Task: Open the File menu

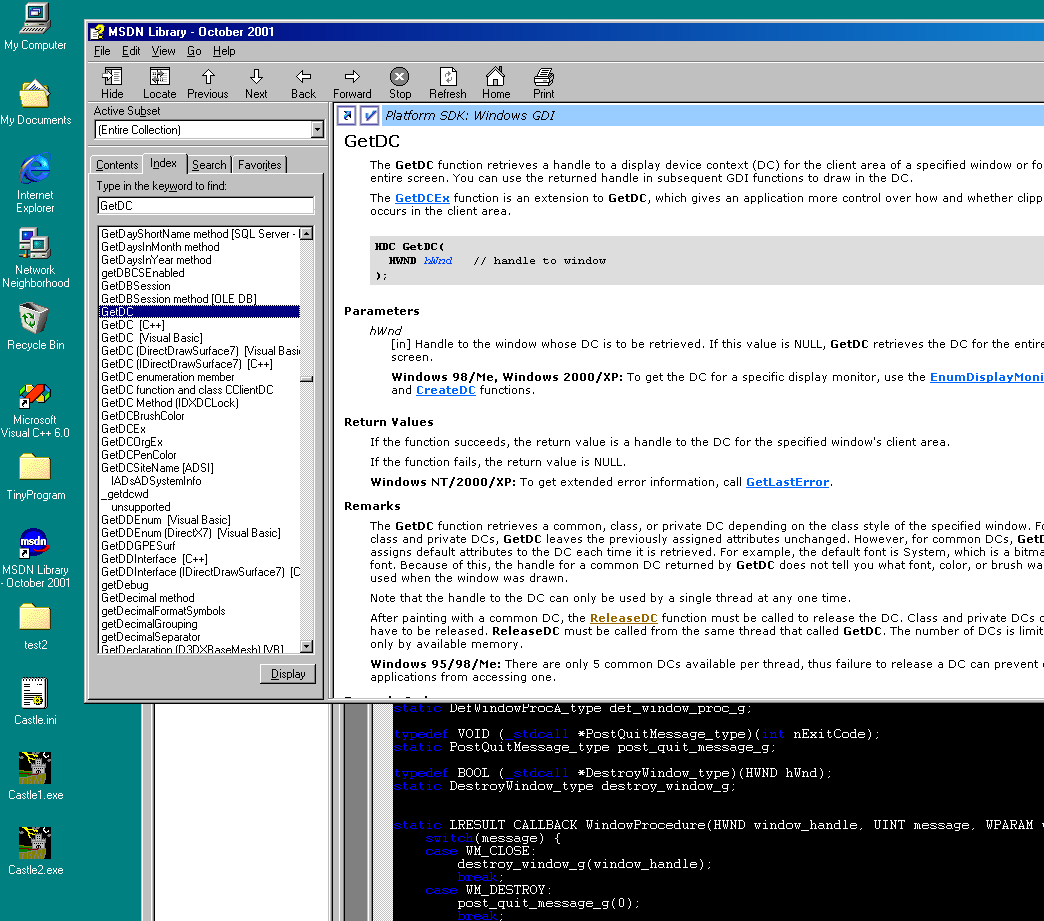Action: click(x=102, y=51)
